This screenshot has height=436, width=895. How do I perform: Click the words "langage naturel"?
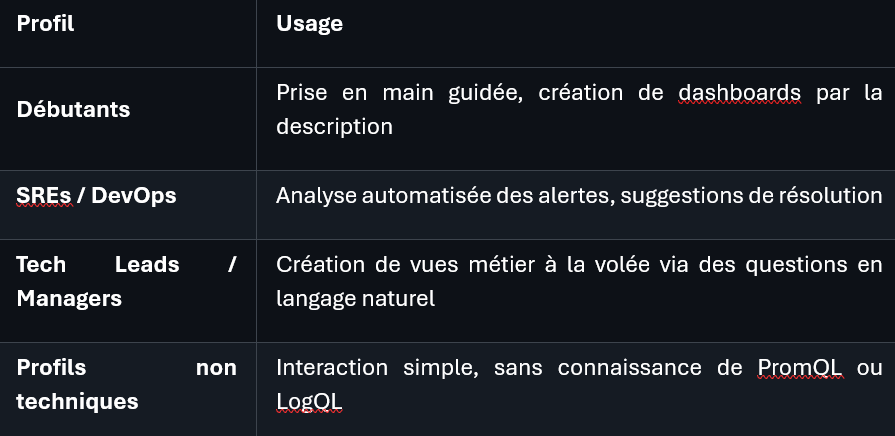point(355,299)
